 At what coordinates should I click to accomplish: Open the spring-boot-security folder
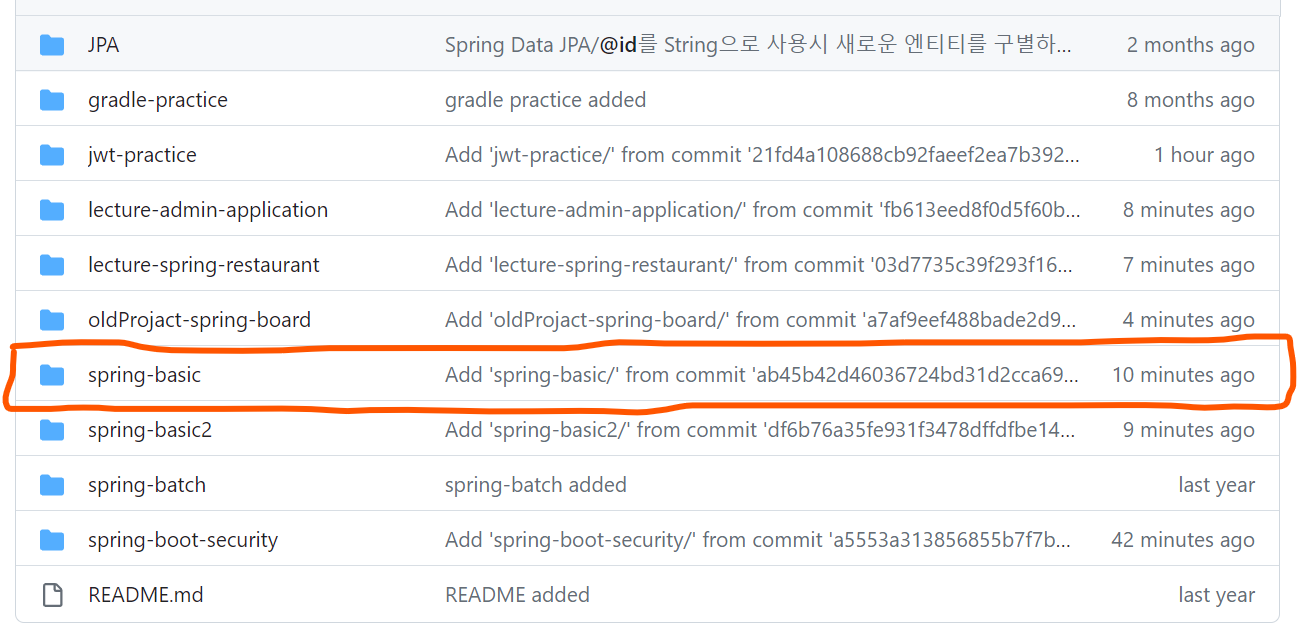click(x=183, y=540)
